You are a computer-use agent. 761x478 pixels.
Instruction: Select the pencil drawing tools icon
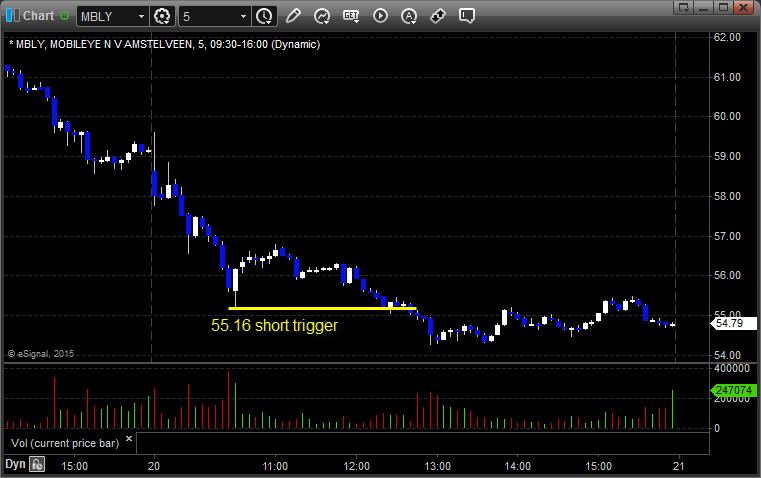pos(293,16)
